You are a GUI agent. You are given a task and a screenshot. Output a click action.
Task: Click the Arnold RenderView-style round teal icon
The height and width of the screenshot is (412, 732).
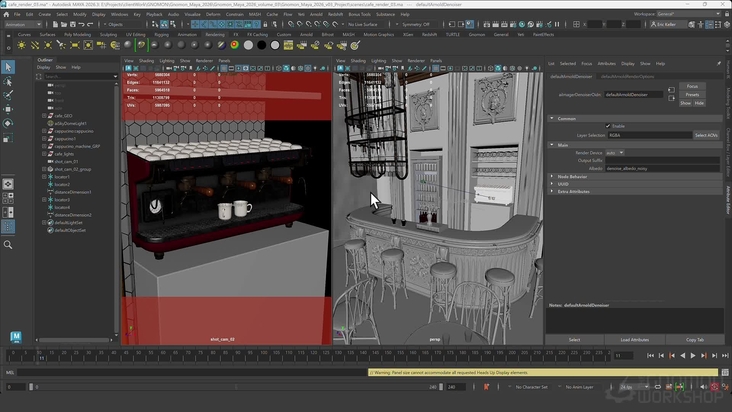click(522, 24)
